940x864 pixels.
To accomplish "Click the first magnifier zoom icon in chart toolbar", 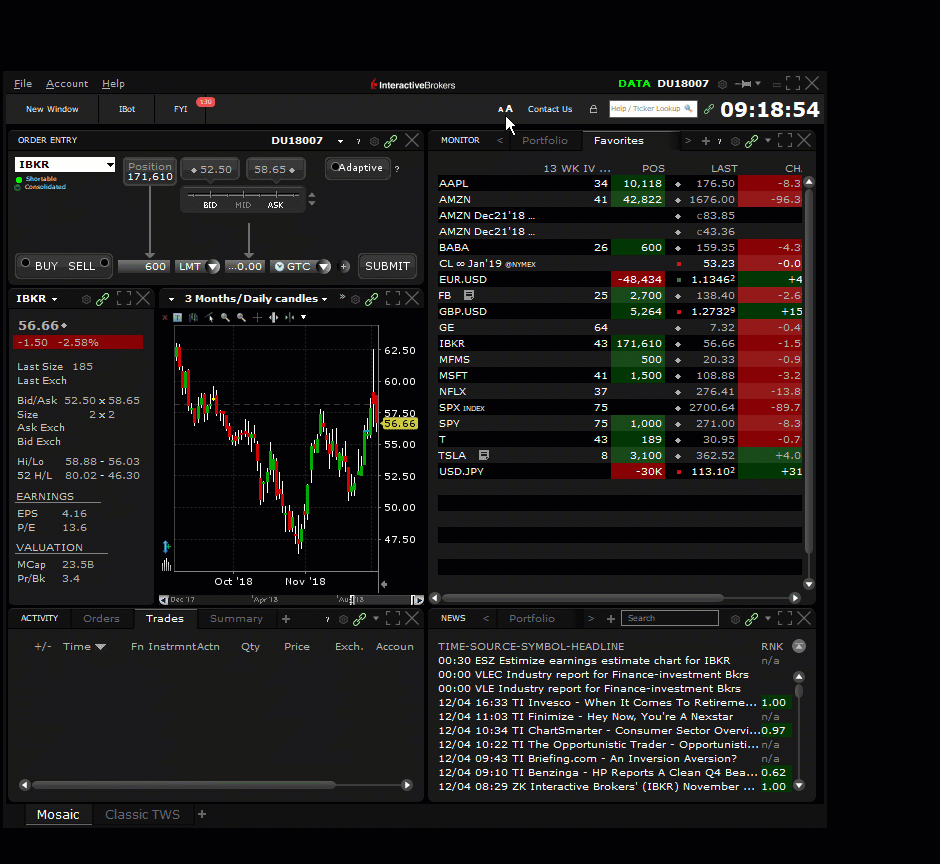I will pyautogui.click(x=225, y=317).
